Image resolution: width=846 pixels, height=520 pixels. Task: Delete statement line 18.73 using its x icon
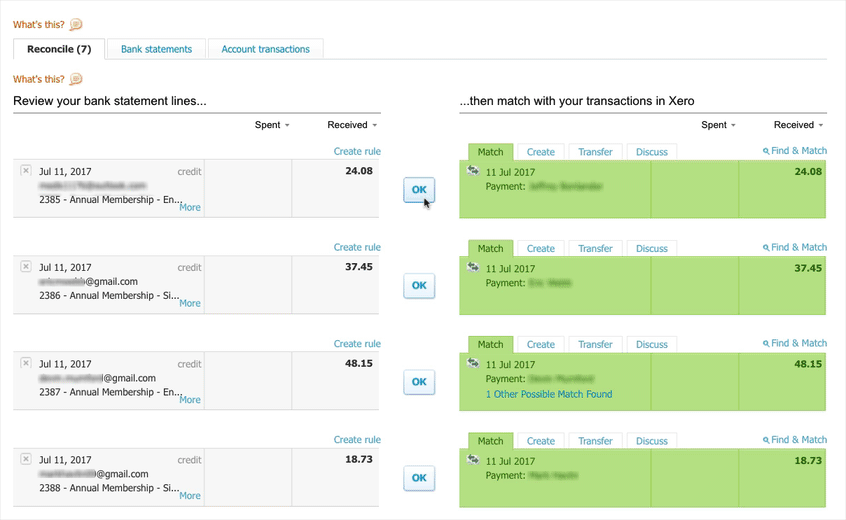tap(25, 459)
